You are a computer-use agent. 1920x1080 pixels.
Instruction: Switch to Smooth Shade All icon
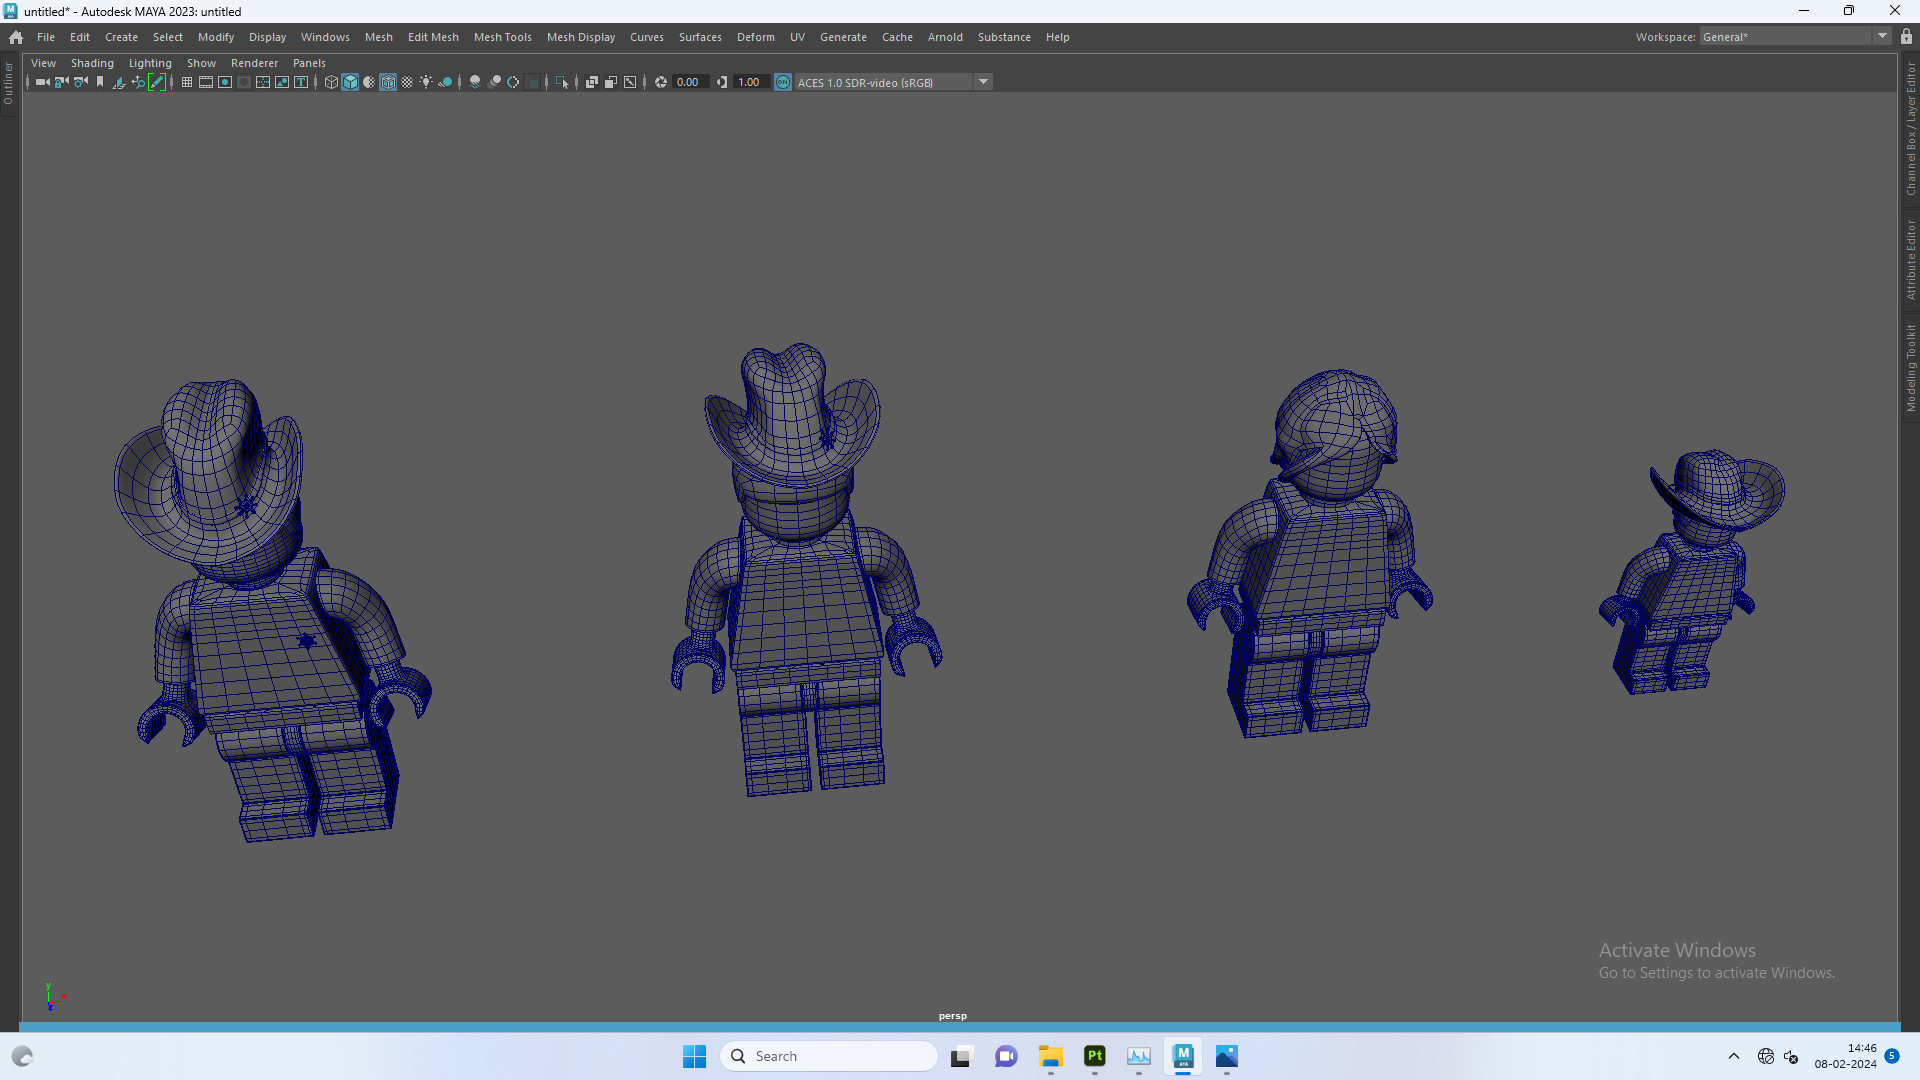point(350,82)
